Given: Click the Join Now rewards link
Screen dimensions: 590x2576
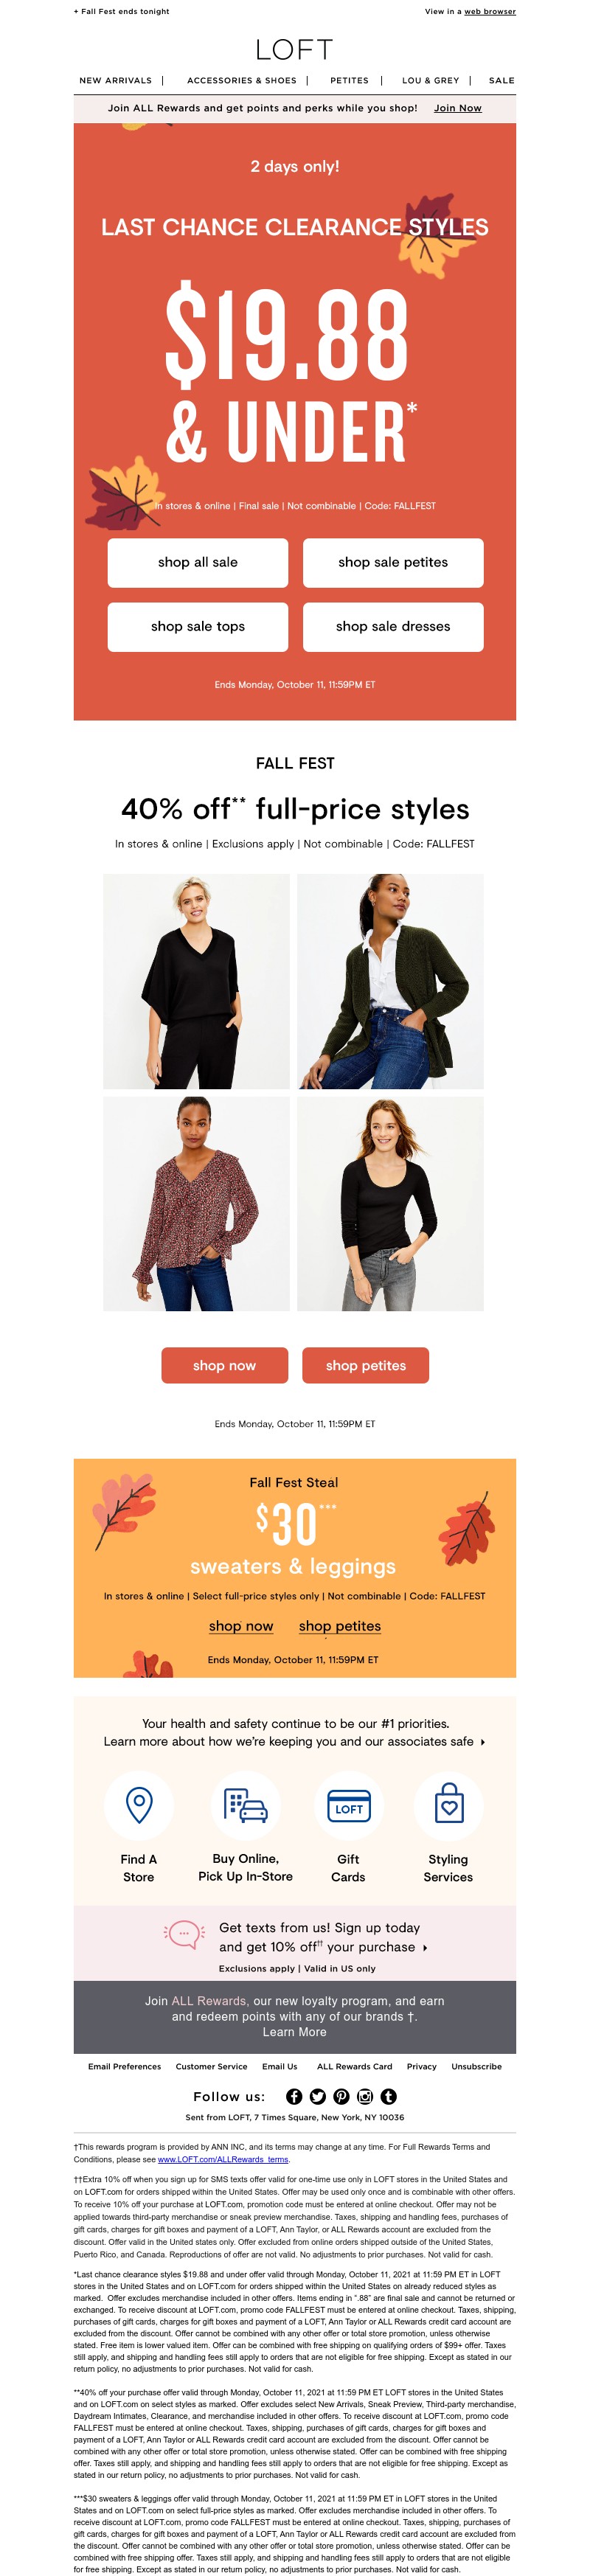Looking at the screenshot, I should 458,108.
